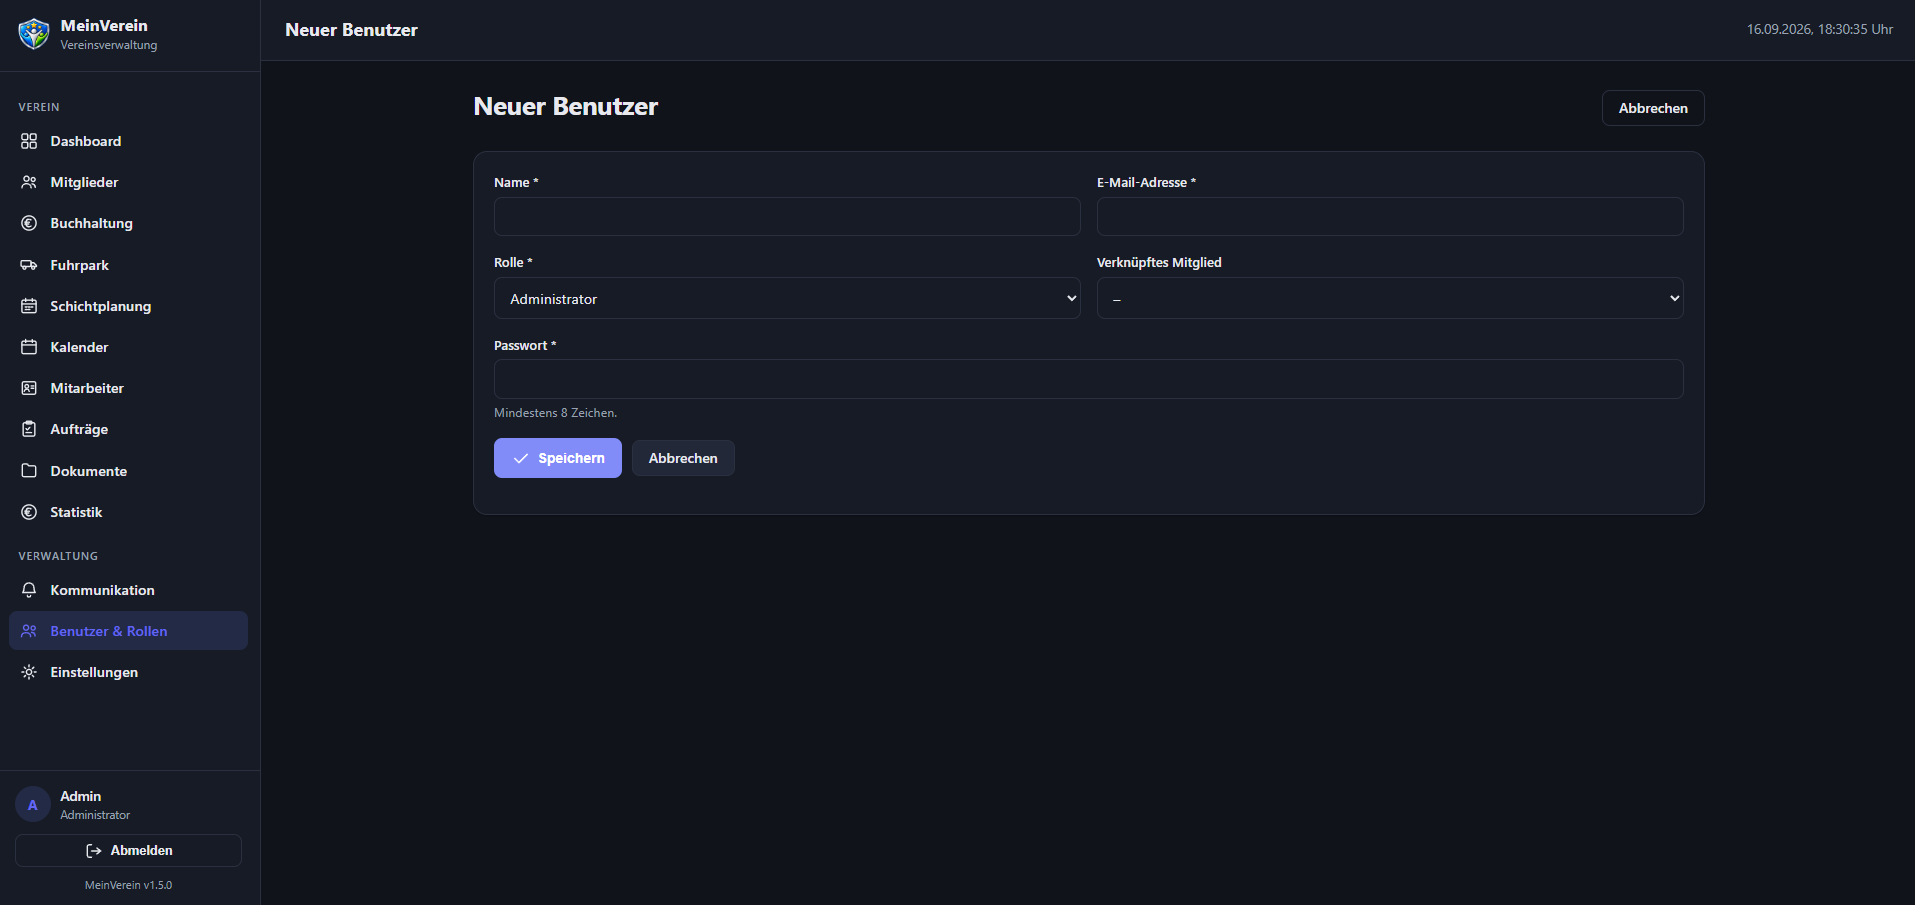
Task: View the Statistik page
Action: 128,512
